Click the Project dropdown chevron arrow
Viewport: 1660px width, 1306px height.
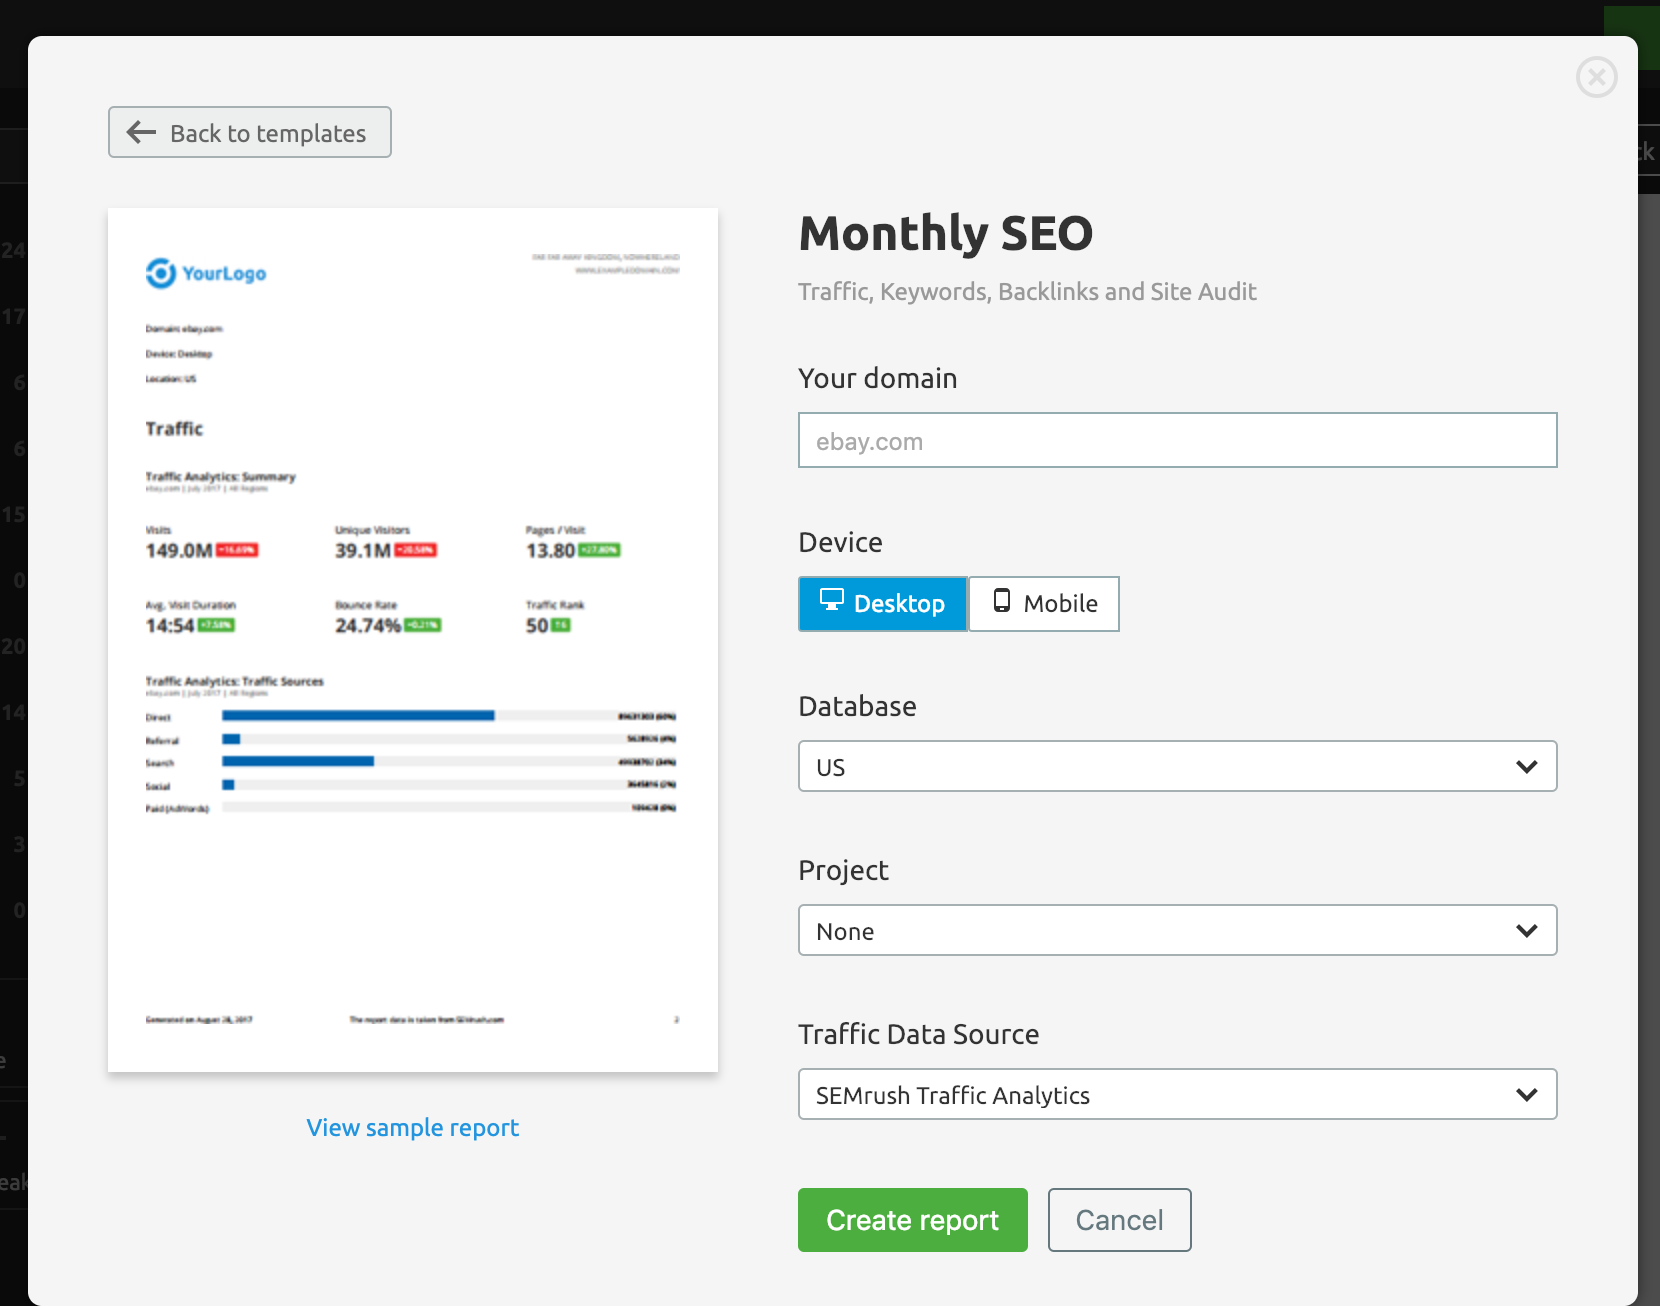[1526, 931]
